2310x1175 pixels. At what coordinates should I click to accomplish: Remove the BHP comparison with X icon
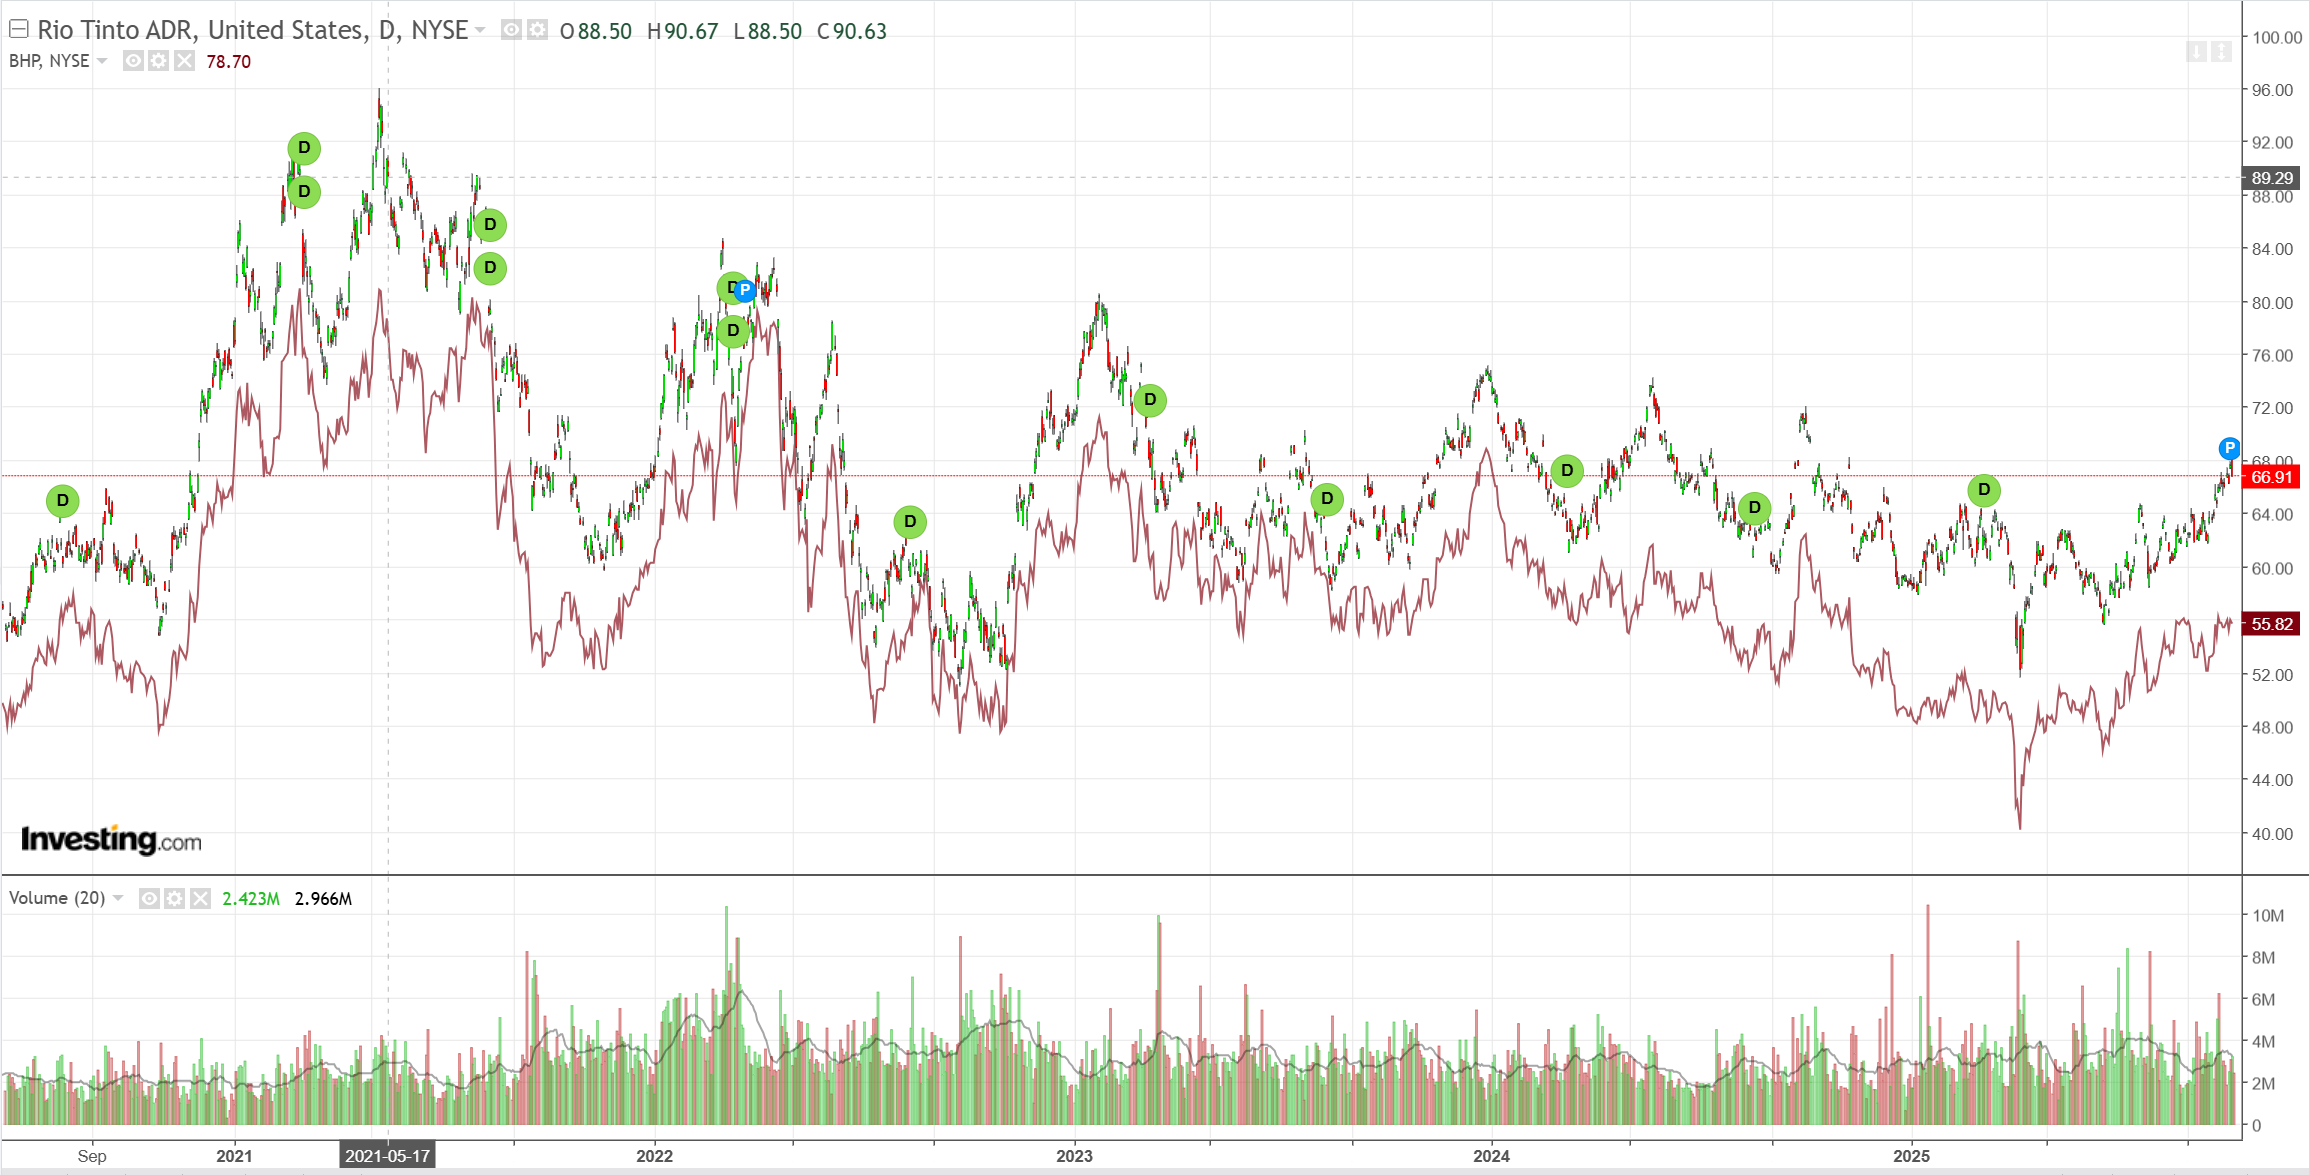pos(184,61)
